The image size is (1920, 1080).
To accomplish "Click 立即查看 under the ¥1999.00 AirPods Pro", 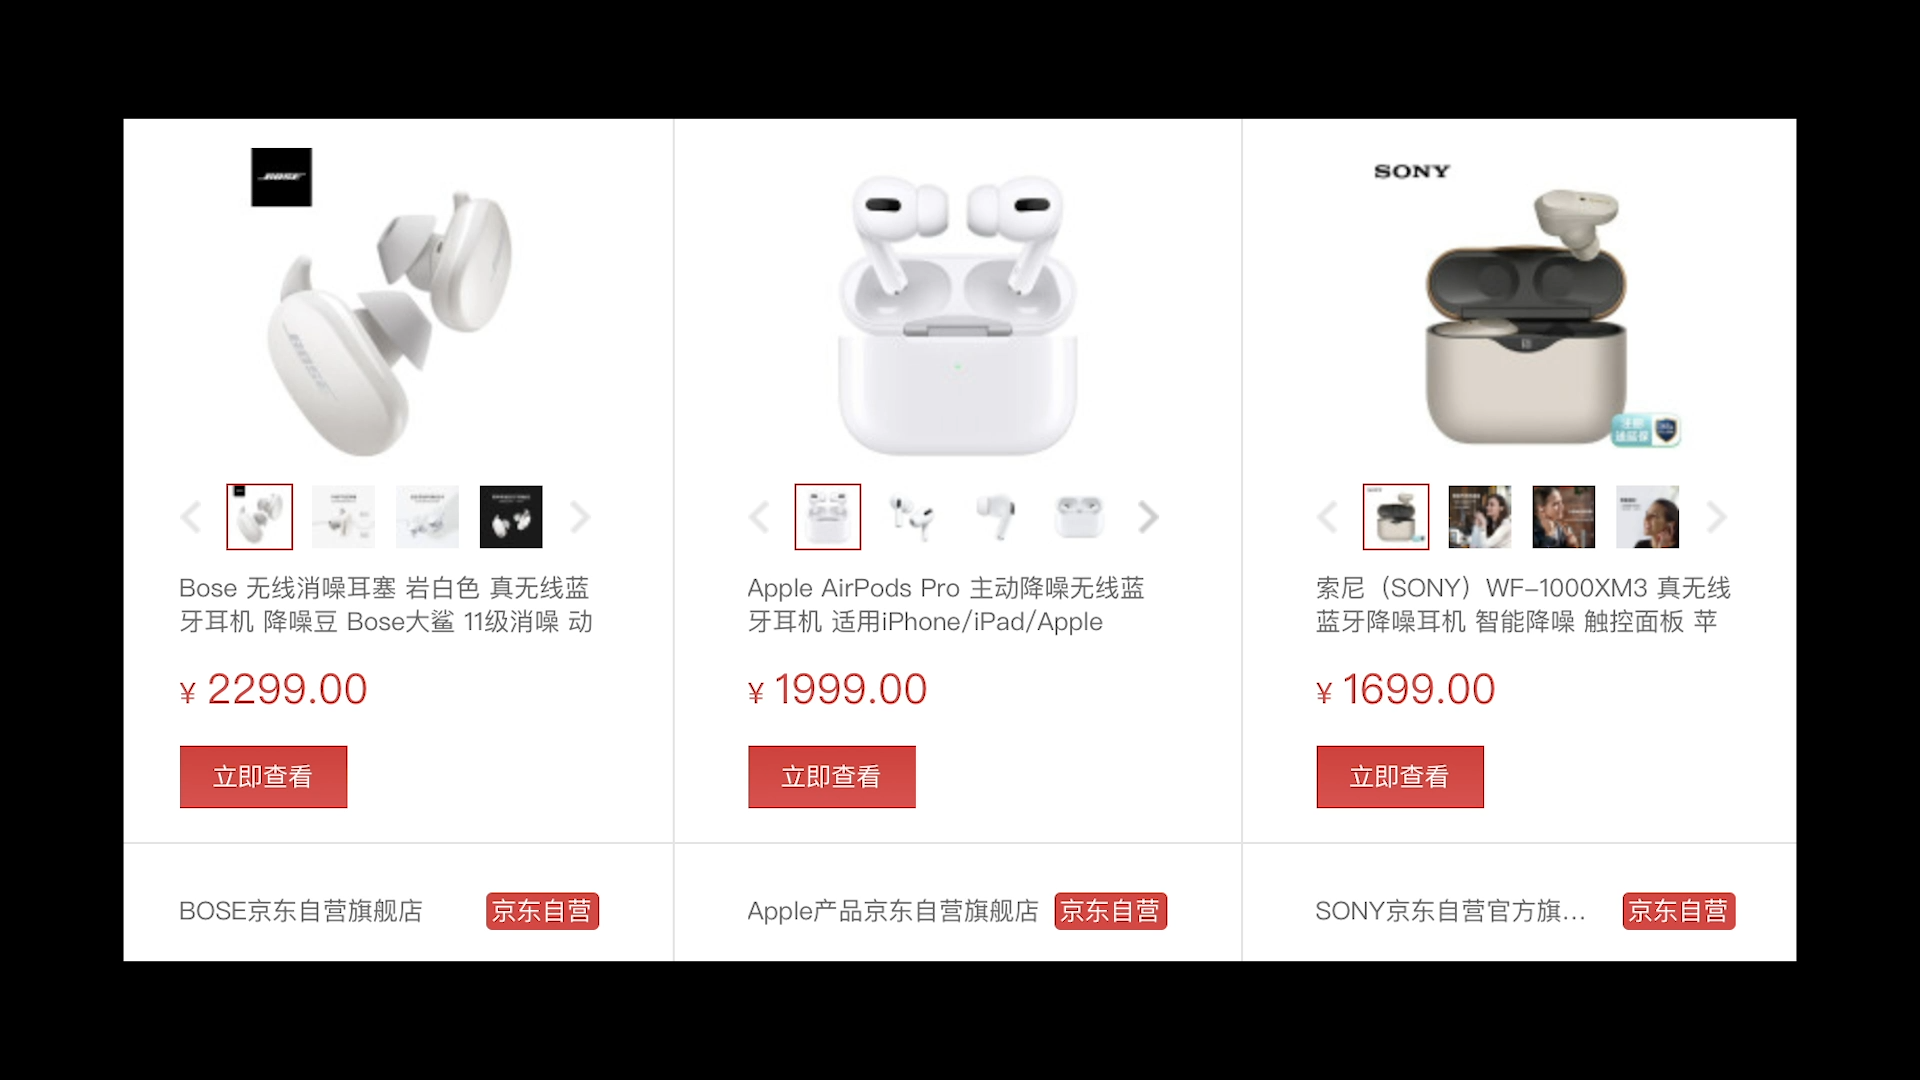I will coord(831,777).
